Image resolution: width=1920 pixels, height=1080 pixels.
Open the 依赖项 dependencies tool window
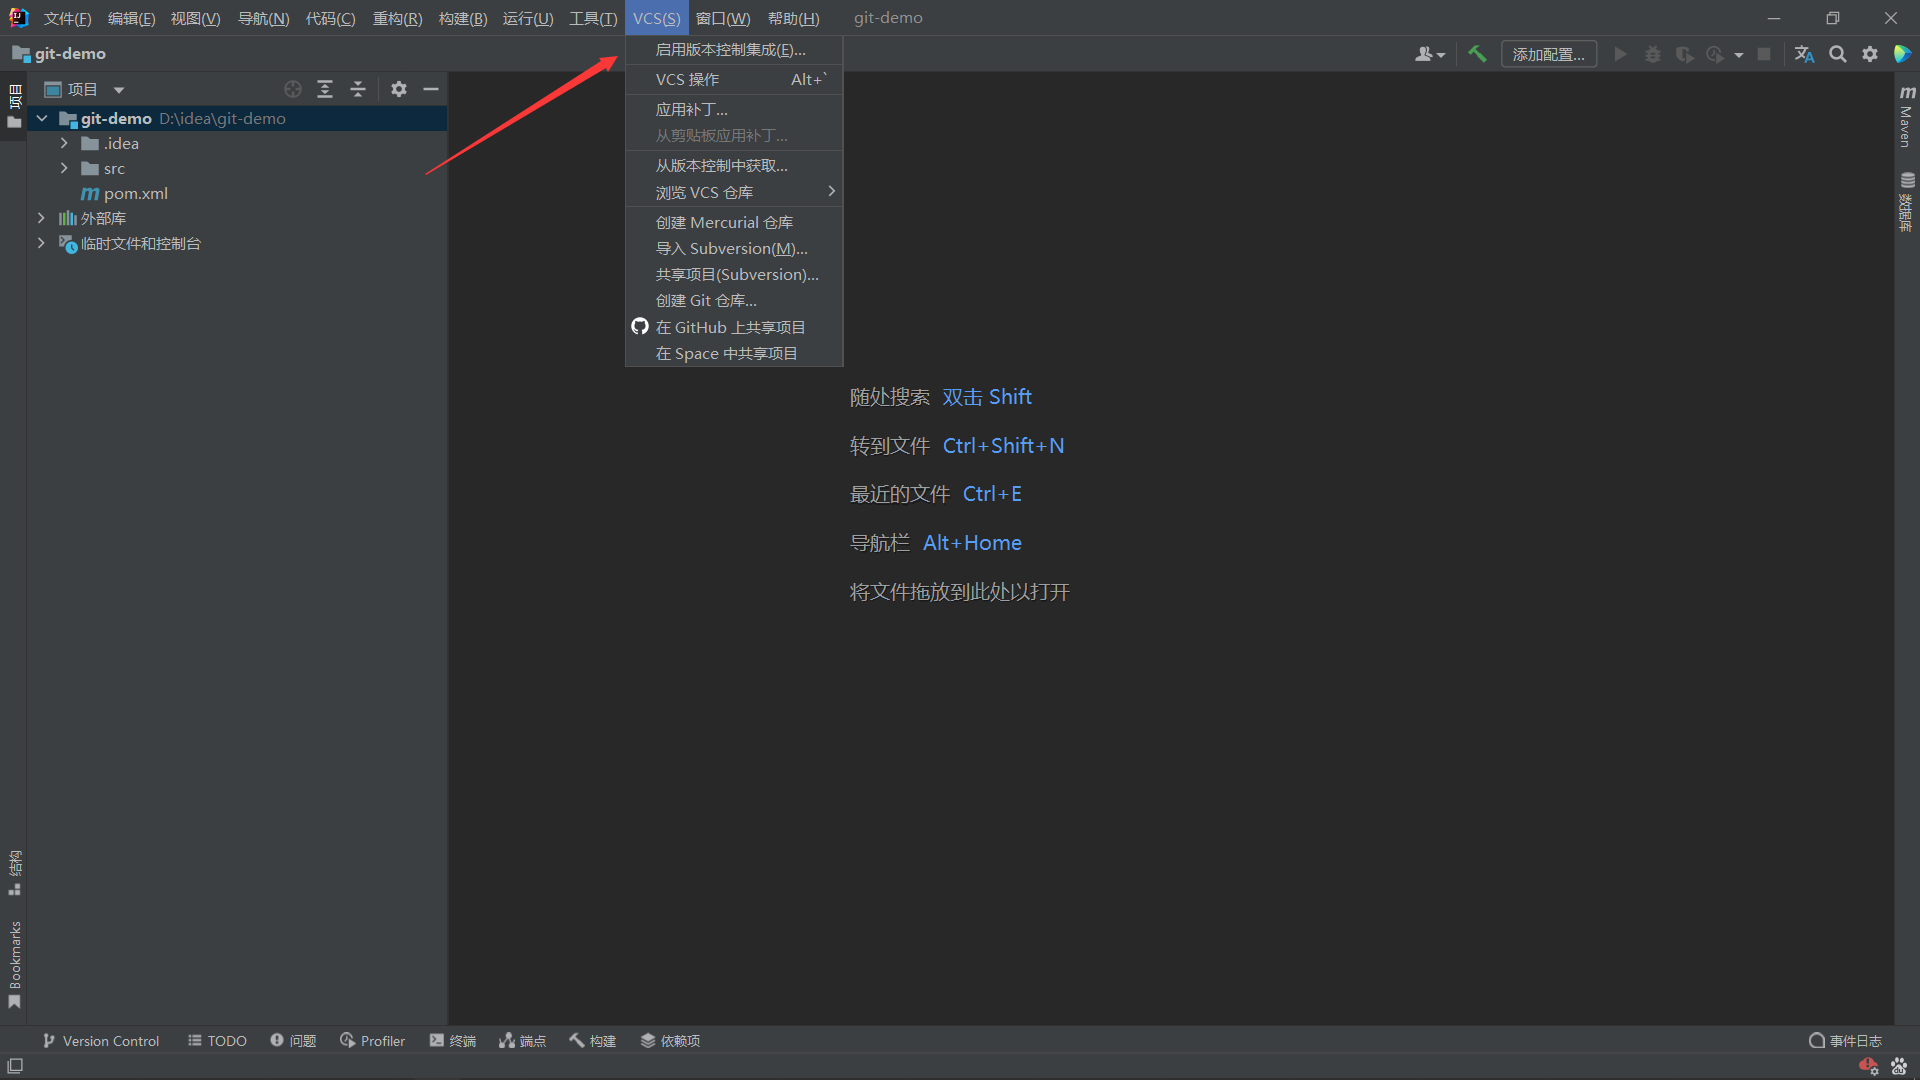click(670, 1041)
